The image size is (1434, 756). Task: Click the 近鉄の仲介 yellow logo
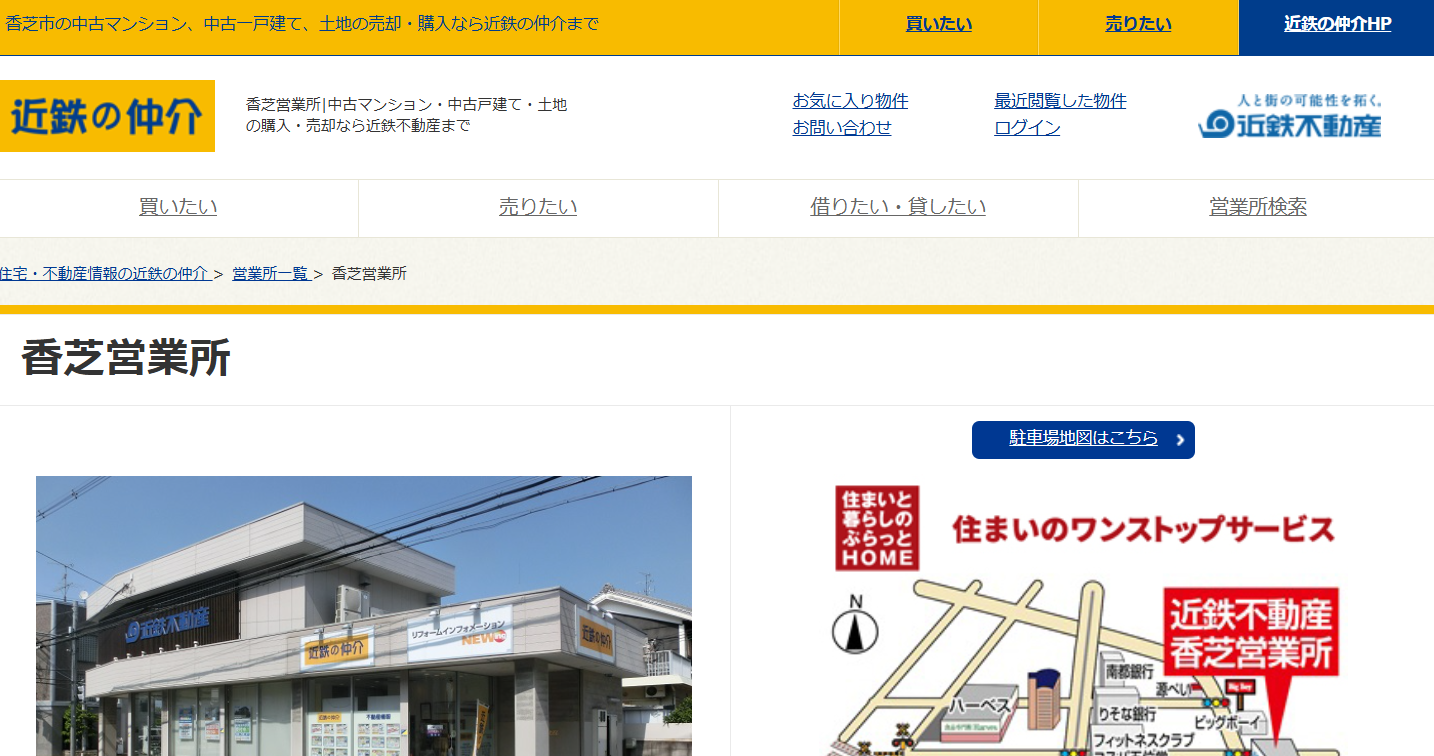tap(107, 116)
